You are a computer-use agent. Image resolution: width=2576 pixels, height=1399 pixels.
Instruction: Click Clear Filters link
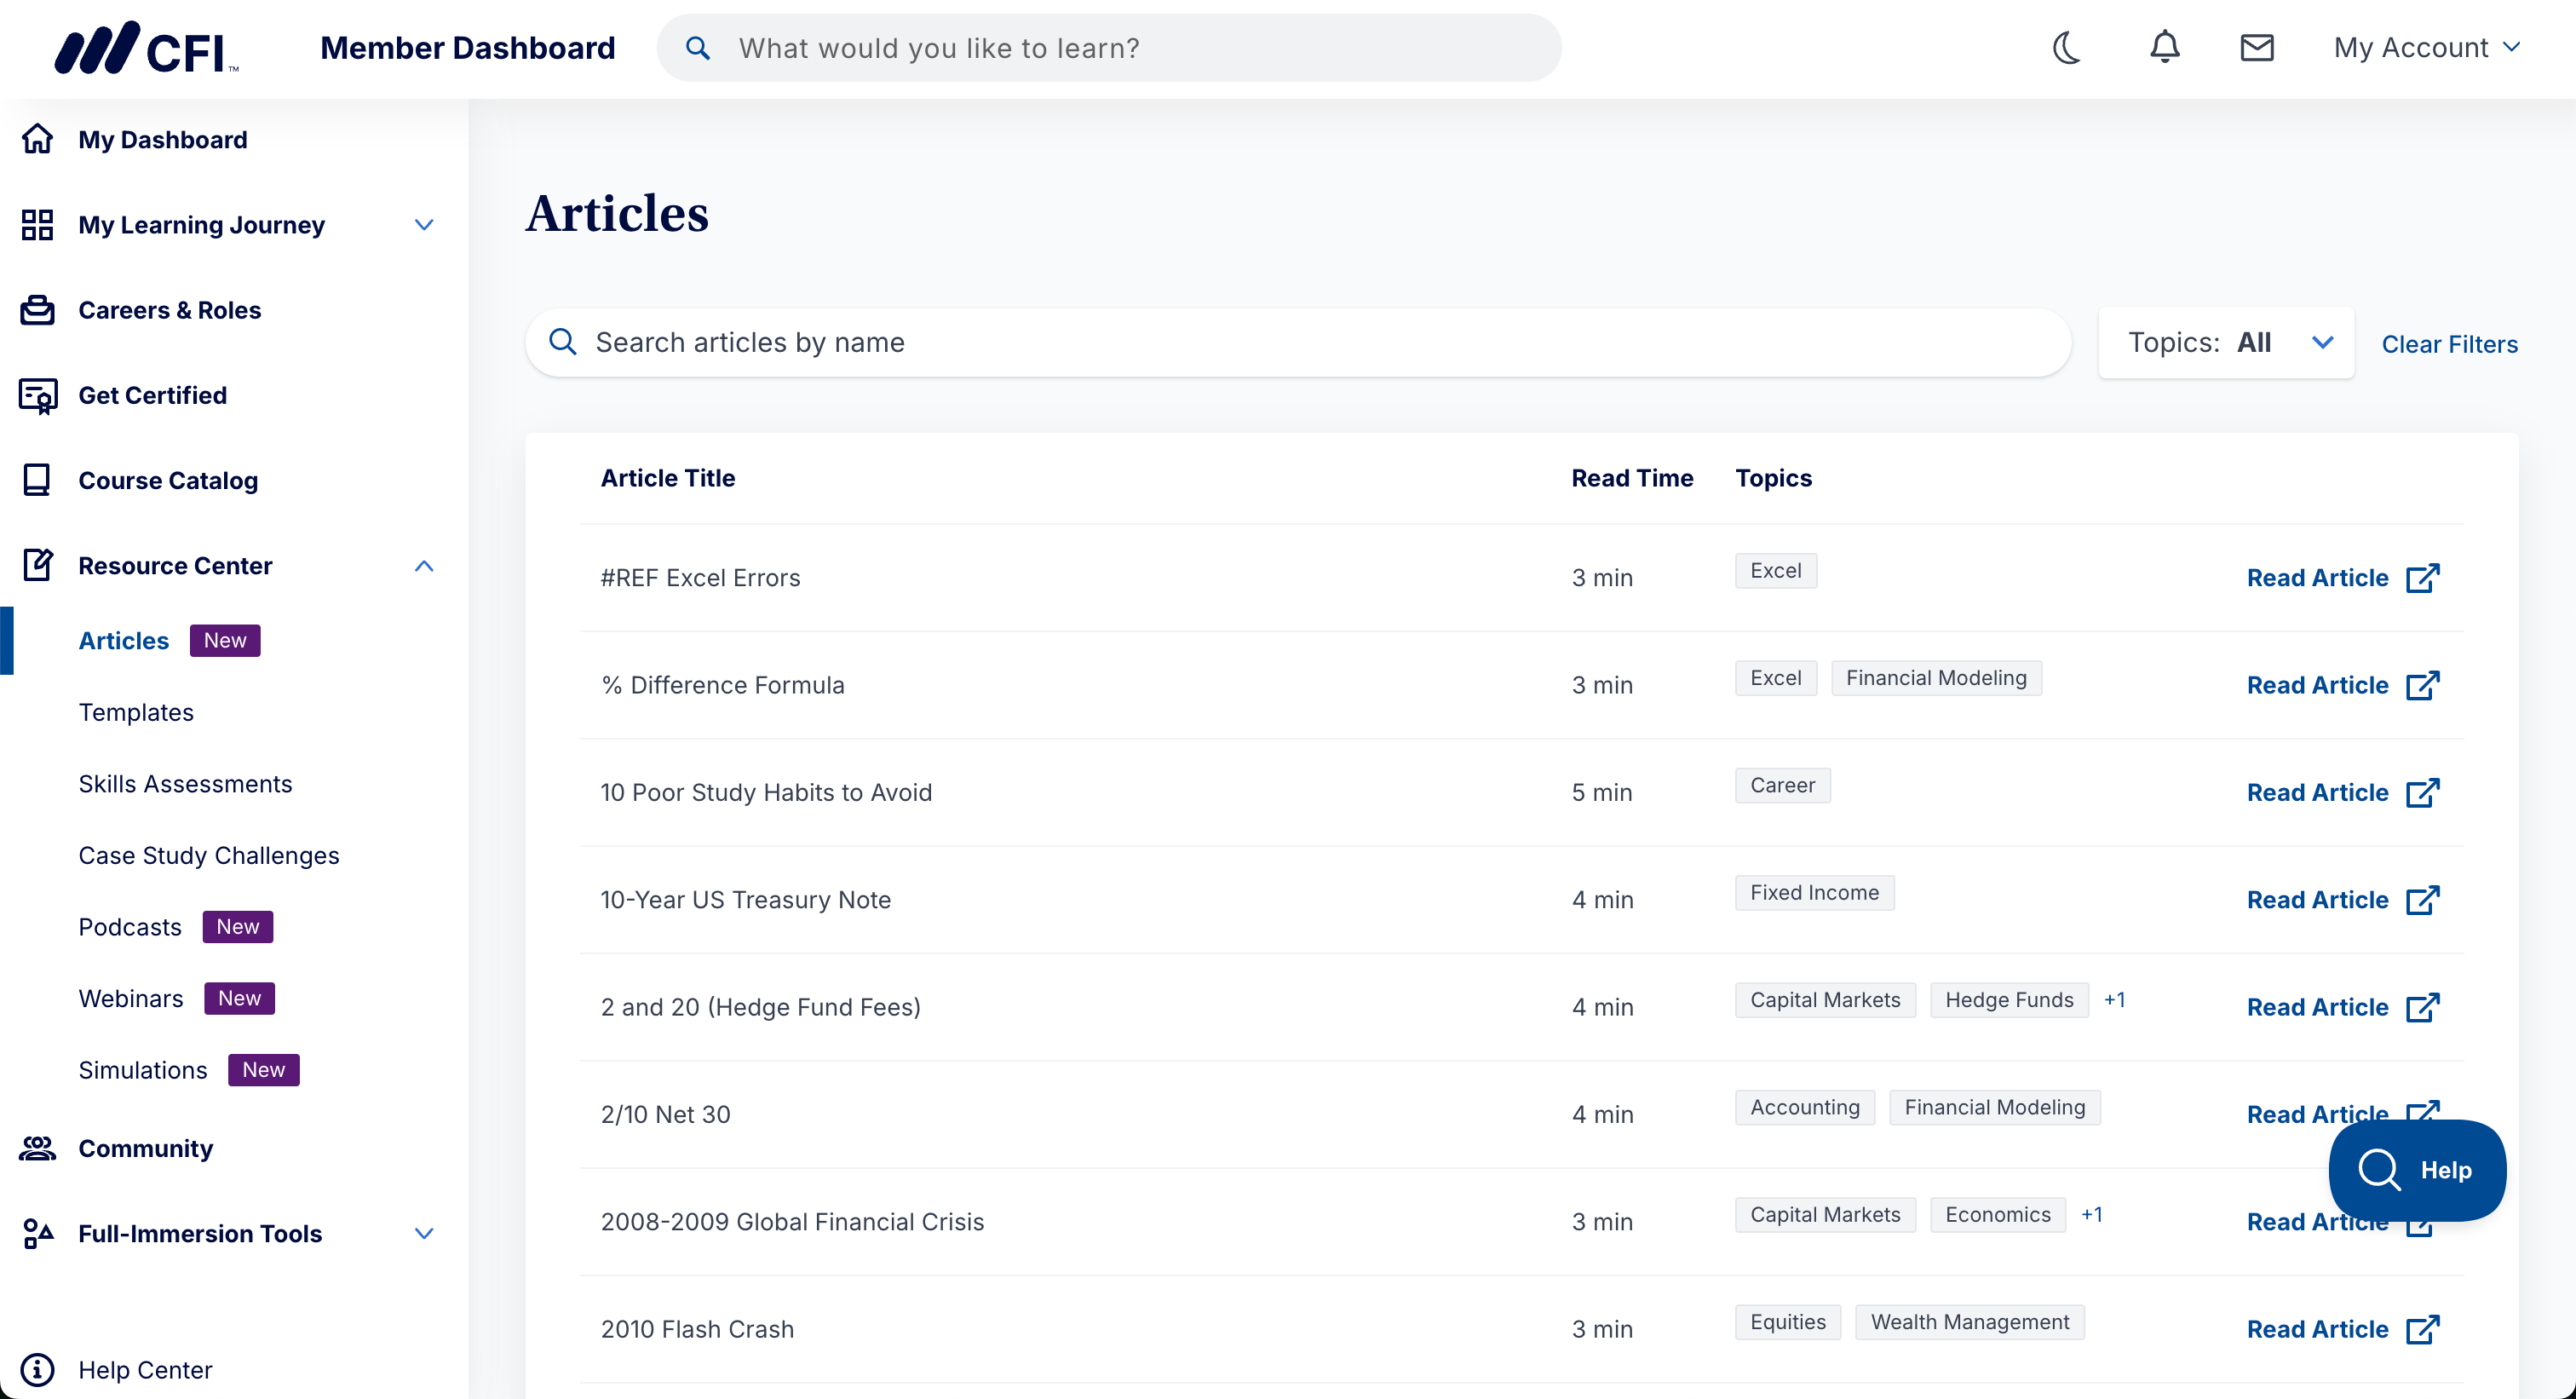tap(2449, 344)
